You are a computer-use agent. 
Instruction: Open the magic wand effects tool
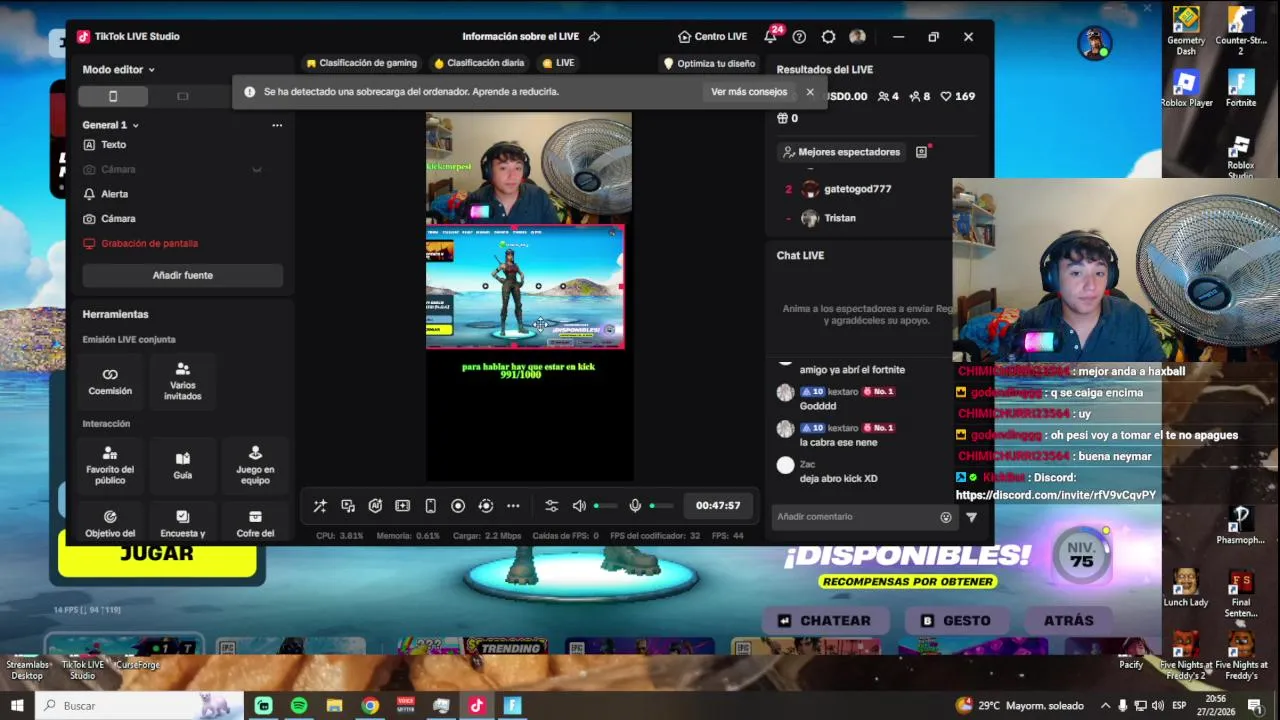pos(320,506)
